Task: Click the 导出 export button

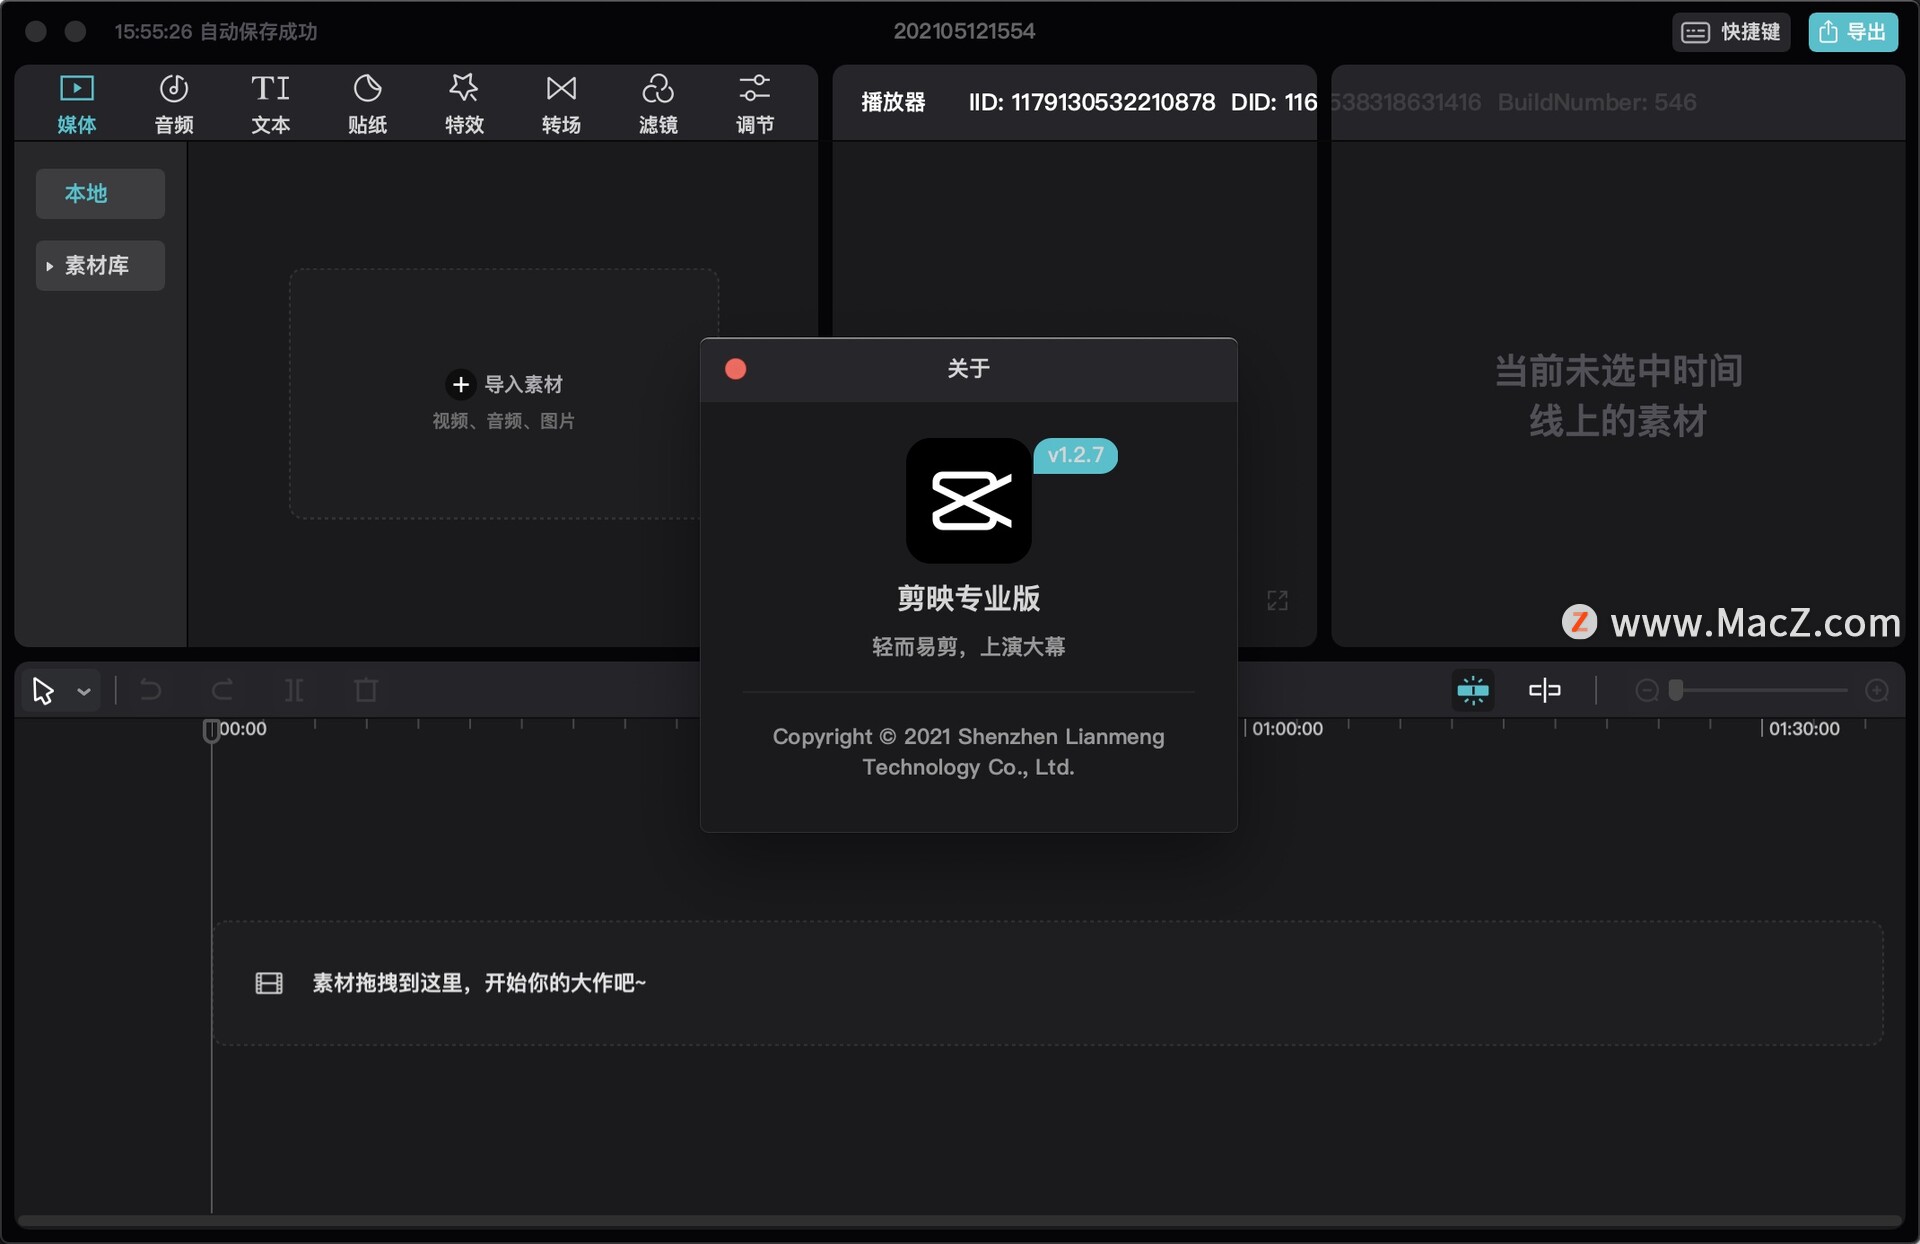Action: tap(1853, 32)
